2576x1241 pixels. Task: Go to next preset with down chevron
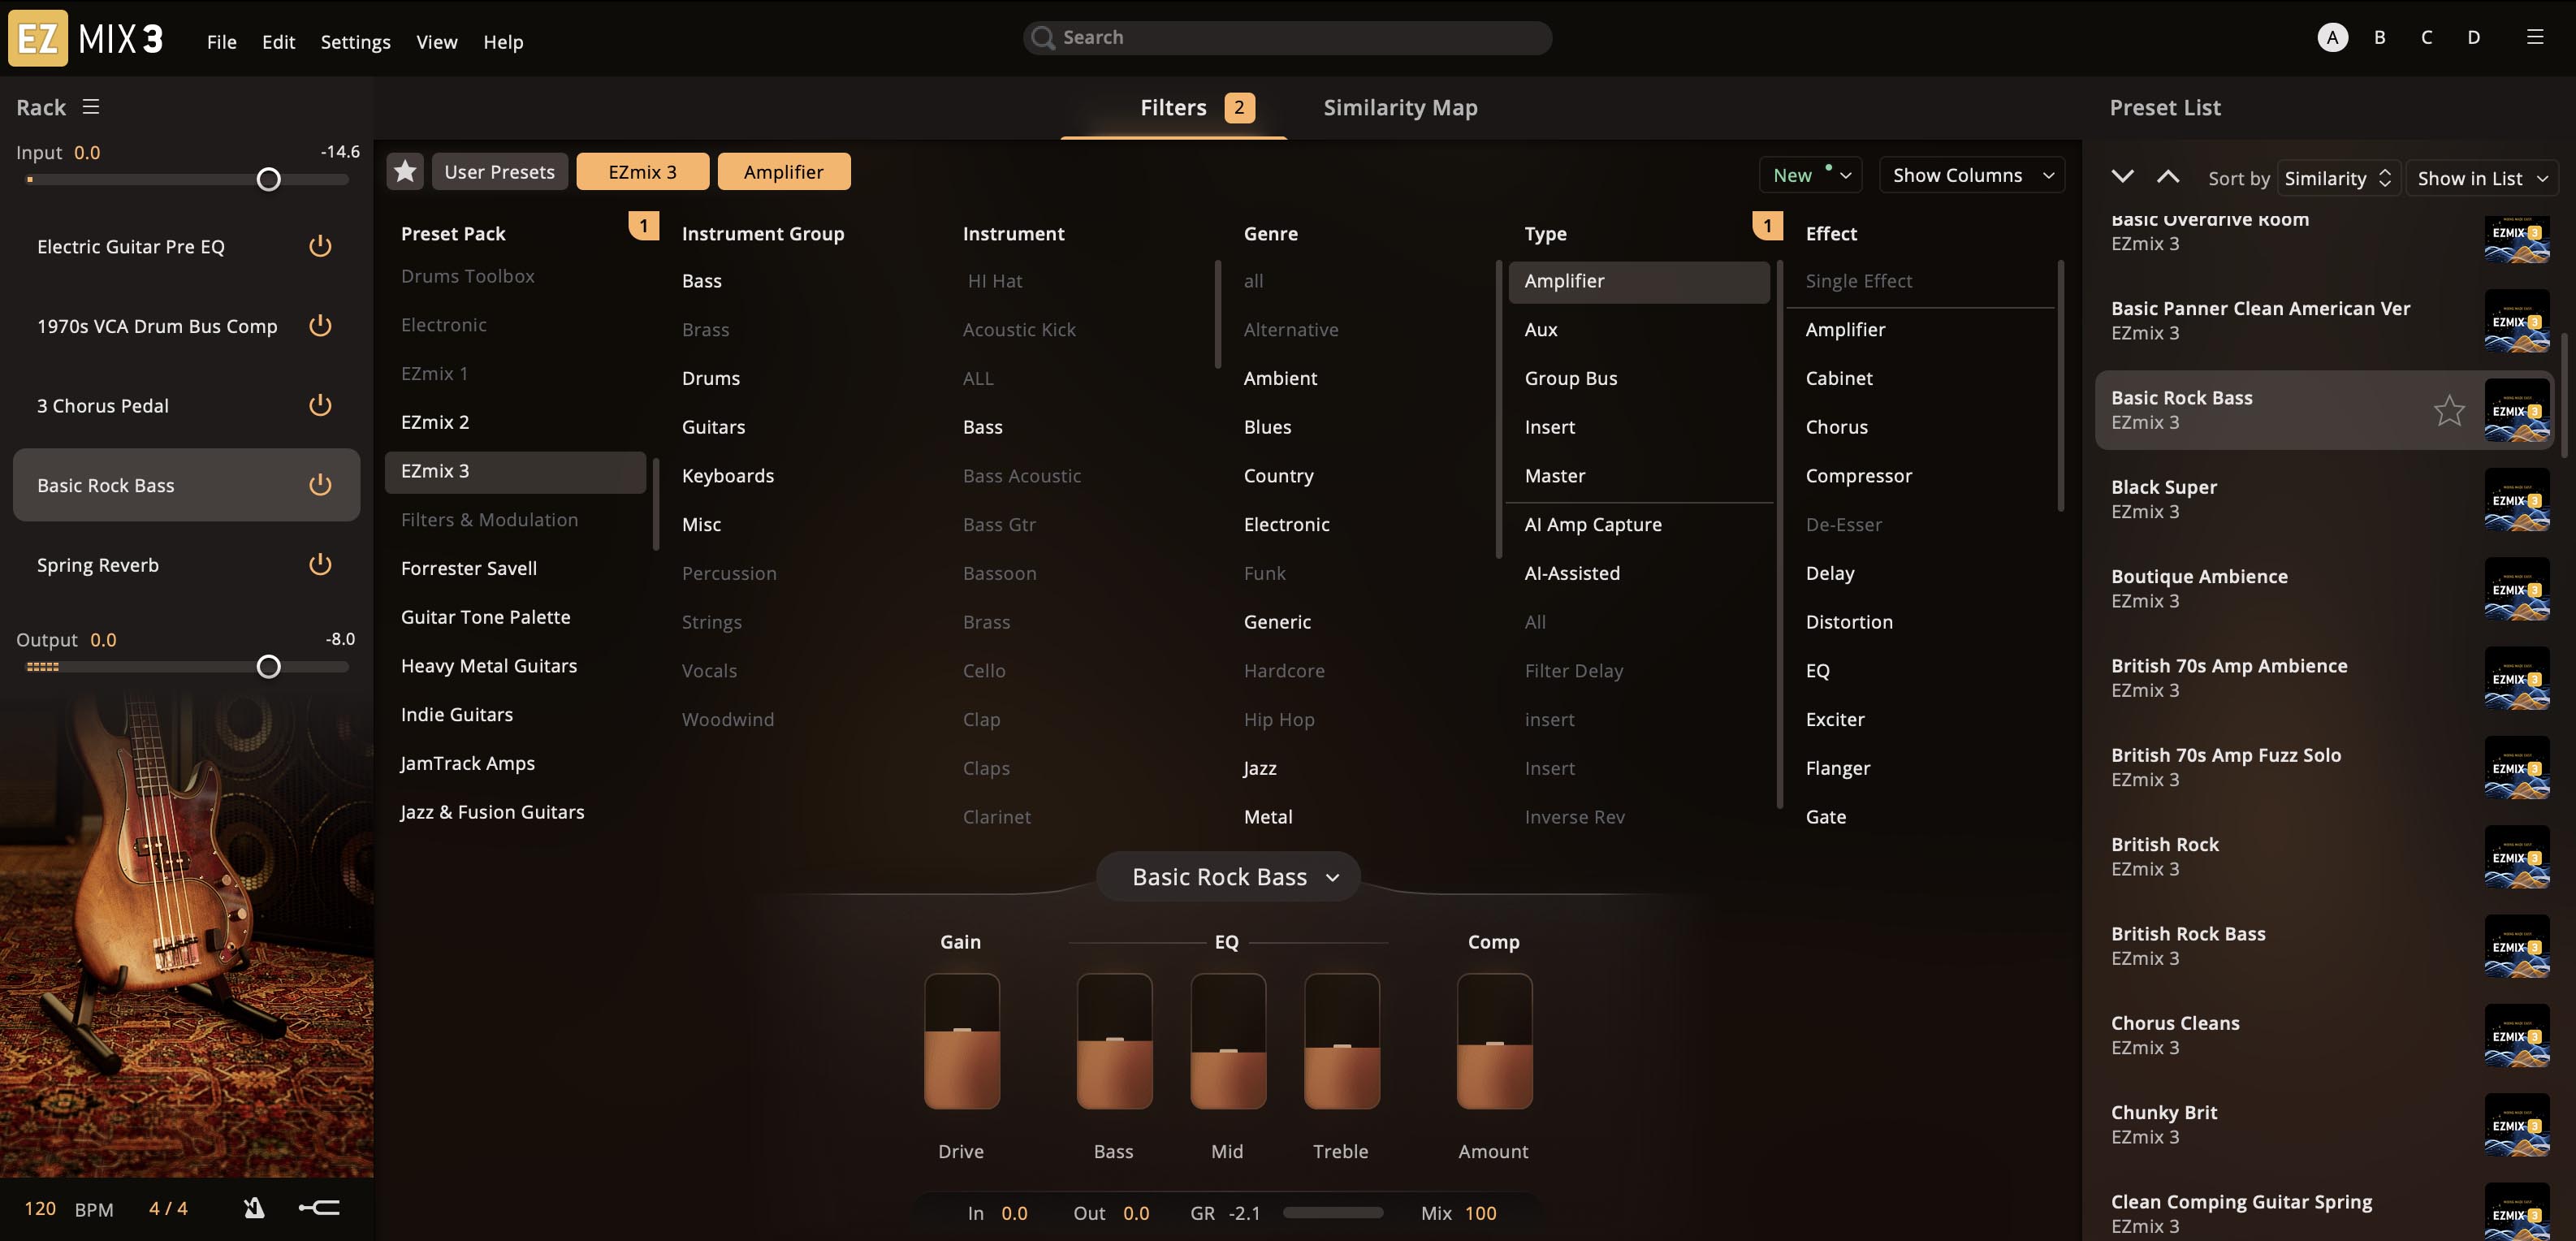(x=2122, y=177)
